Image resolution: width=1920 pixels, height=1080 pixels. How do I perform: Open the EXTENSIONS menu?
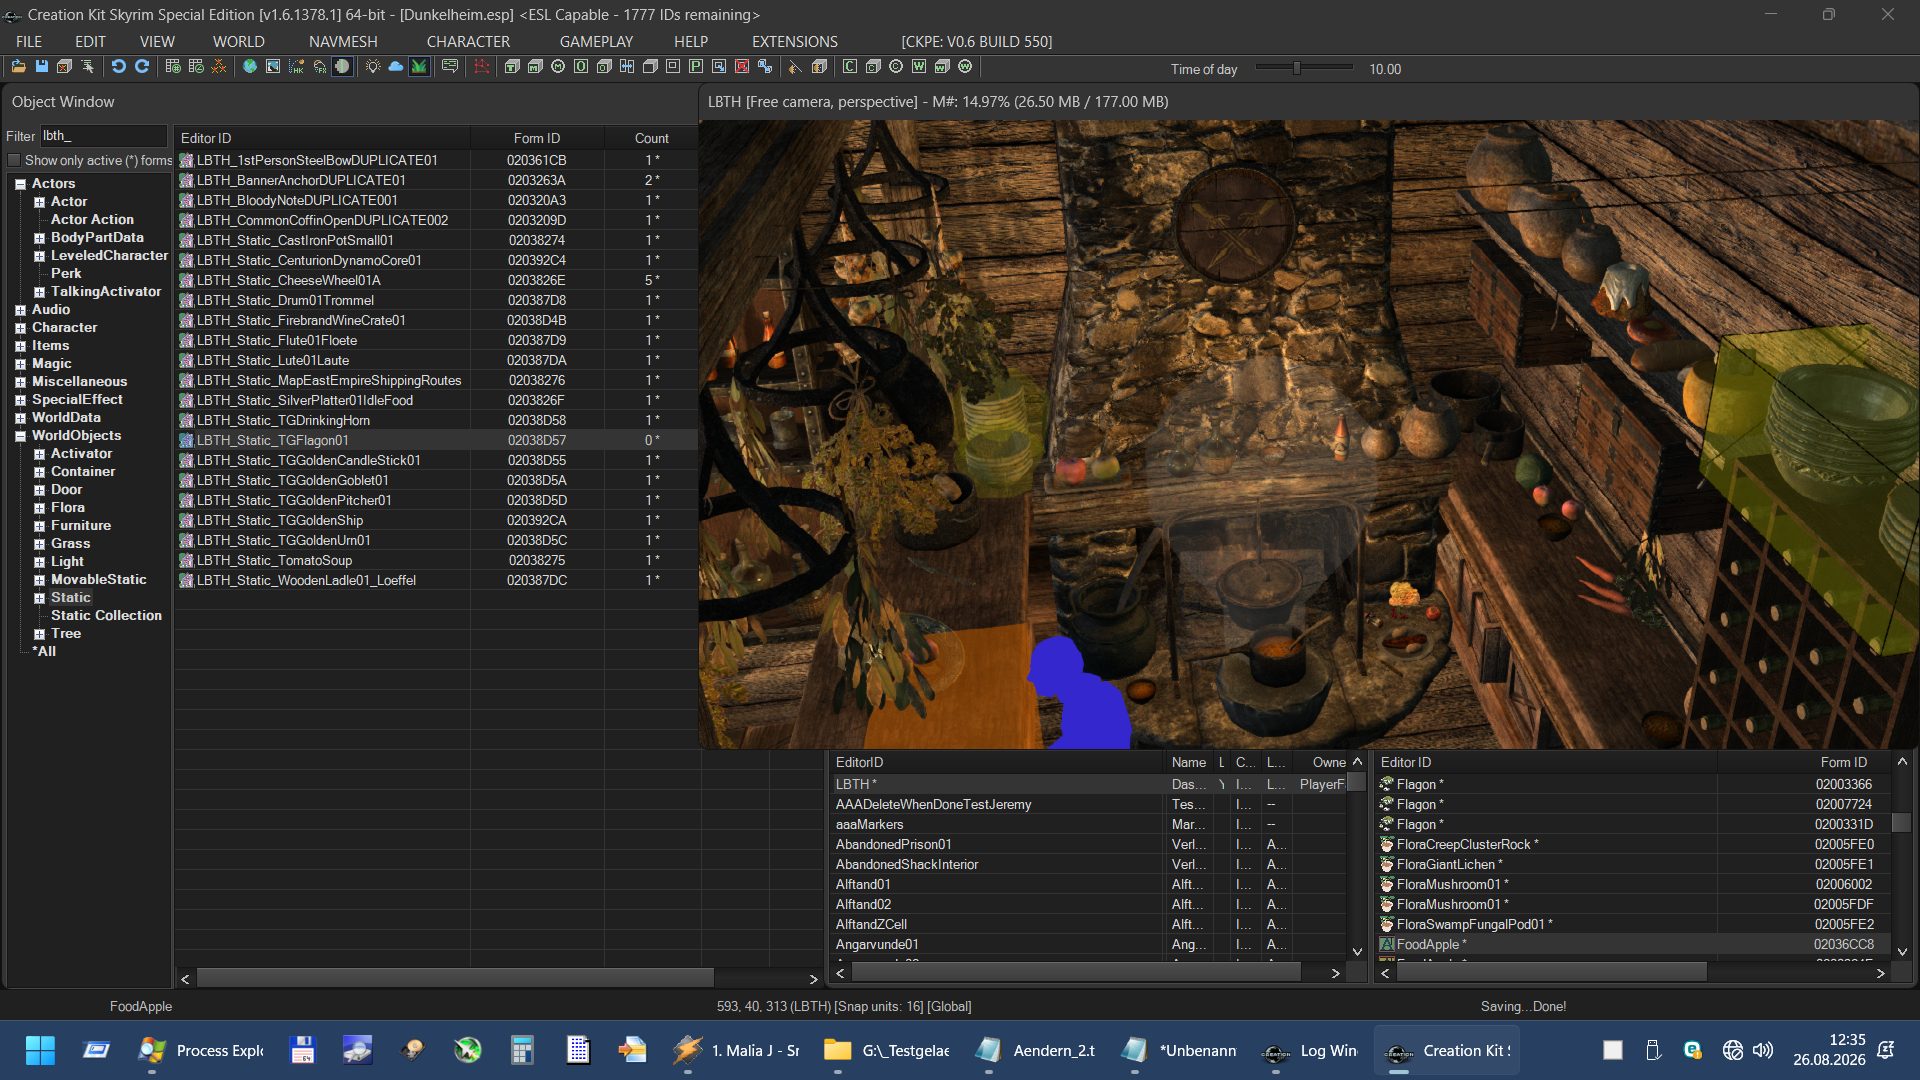click(x=795, y=41)
